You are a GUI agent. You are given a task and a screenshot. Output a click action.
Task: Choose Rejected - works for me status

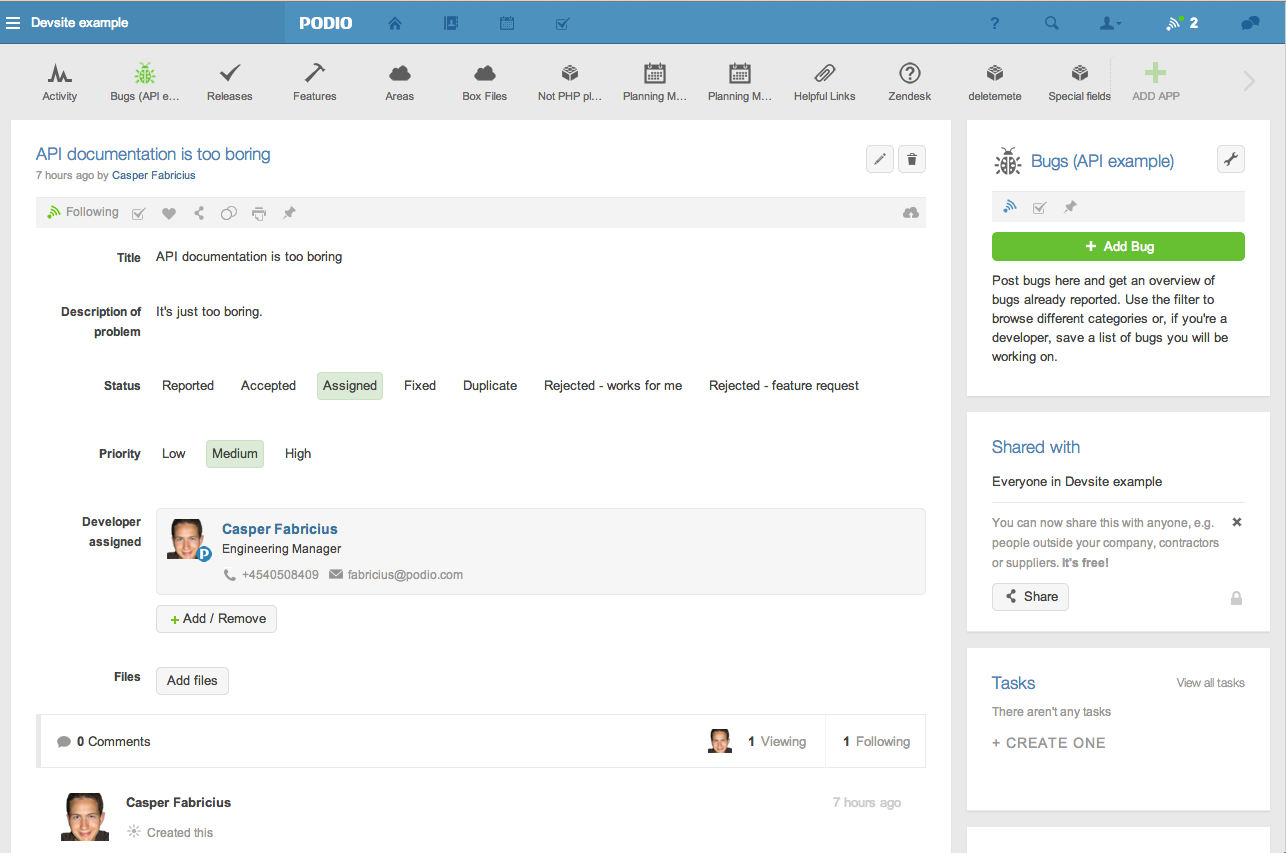click(x=613, y=386)
